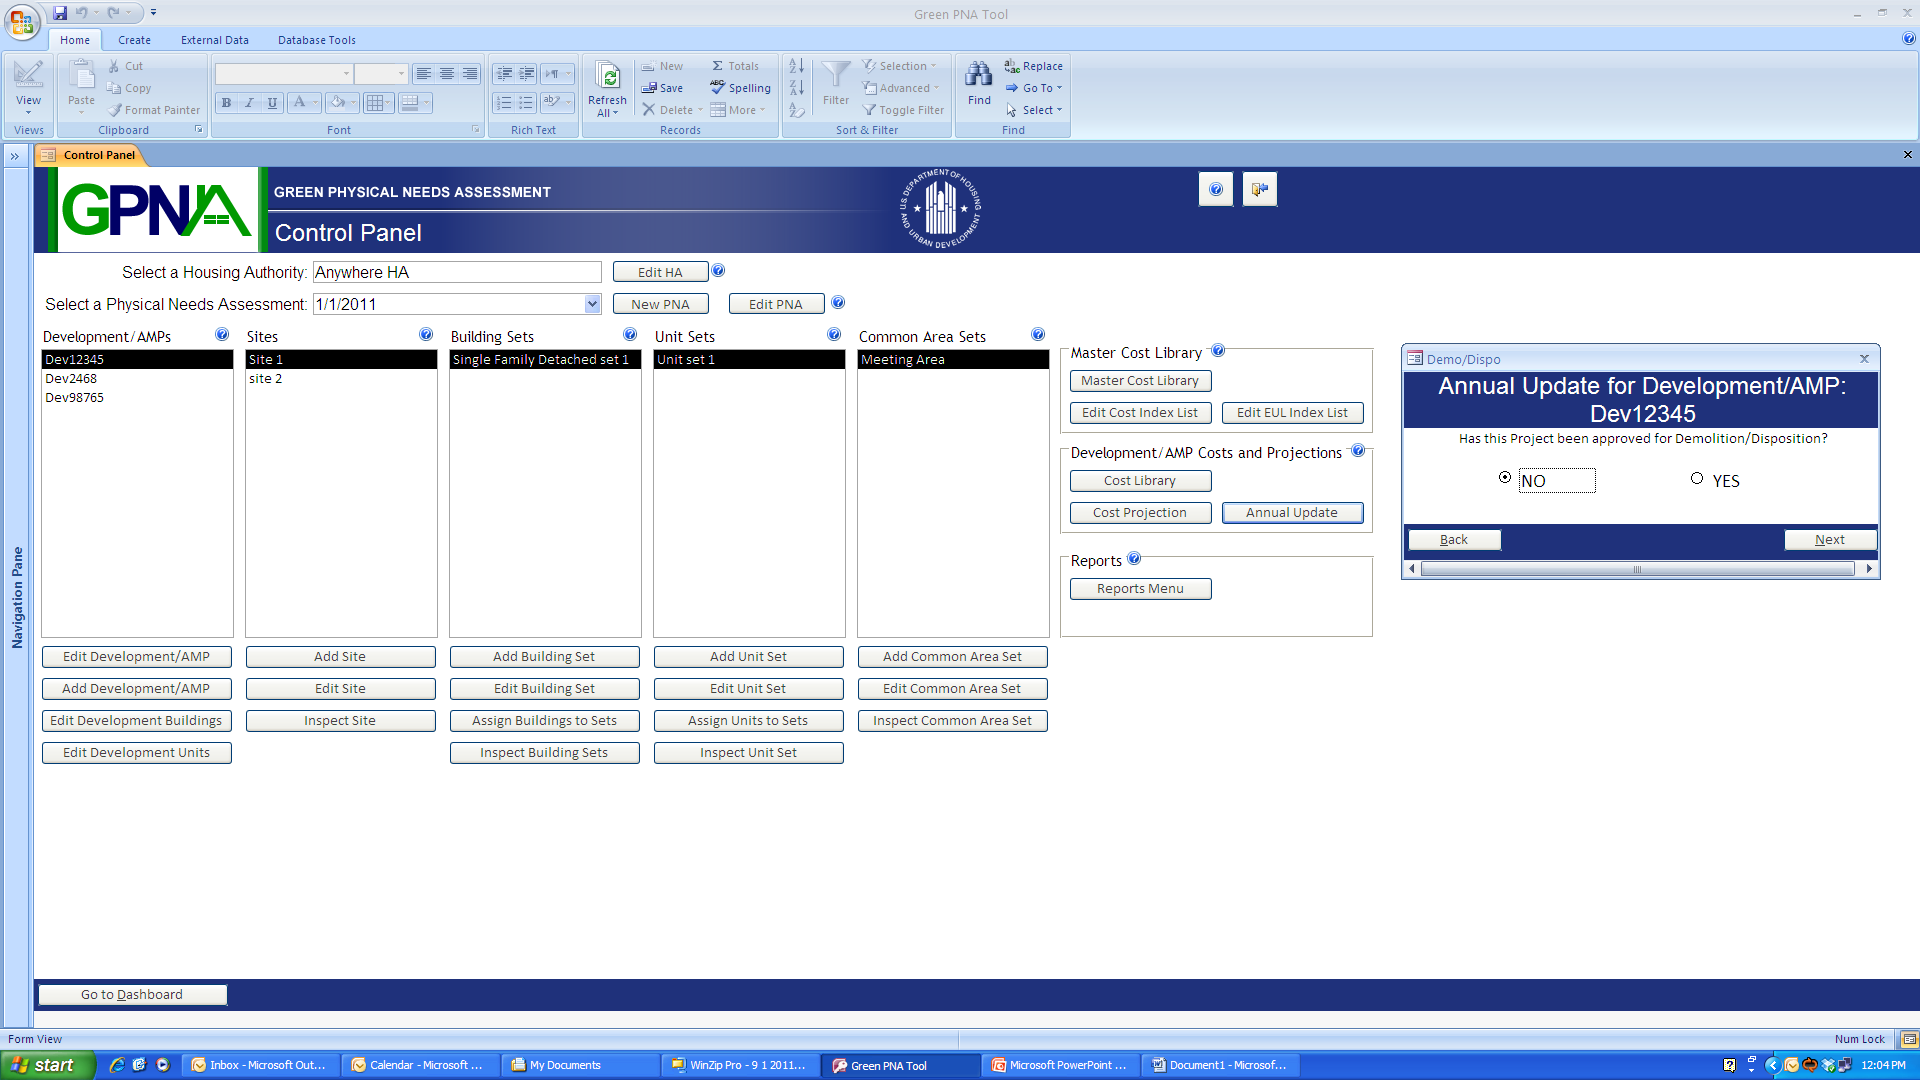Switch to the Database Tools tab
Viewport: 1920px width, 1080px height.
click(x=316, y=40)
